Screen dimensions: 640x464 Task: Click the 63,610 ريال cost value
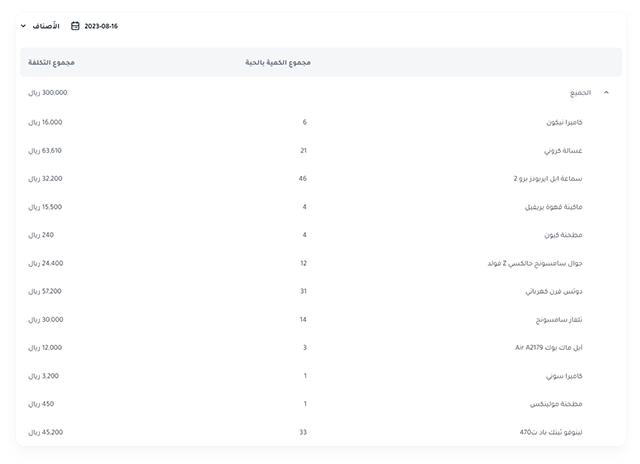pos(45,150)
